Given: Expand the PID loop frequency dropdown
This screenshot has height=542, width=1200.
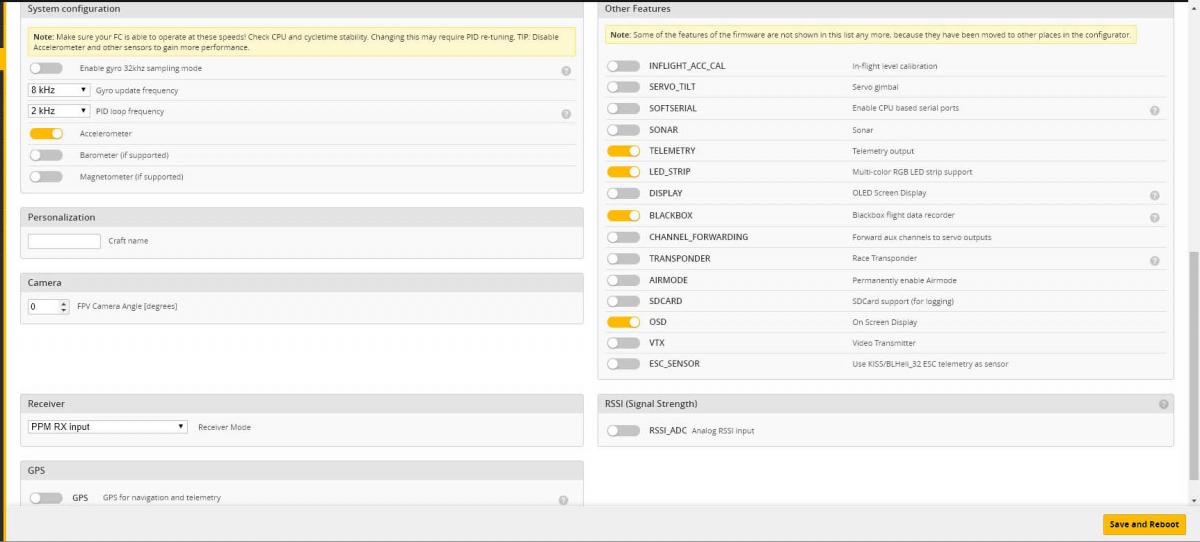Looking at the screenshot, I should [59, 111].
